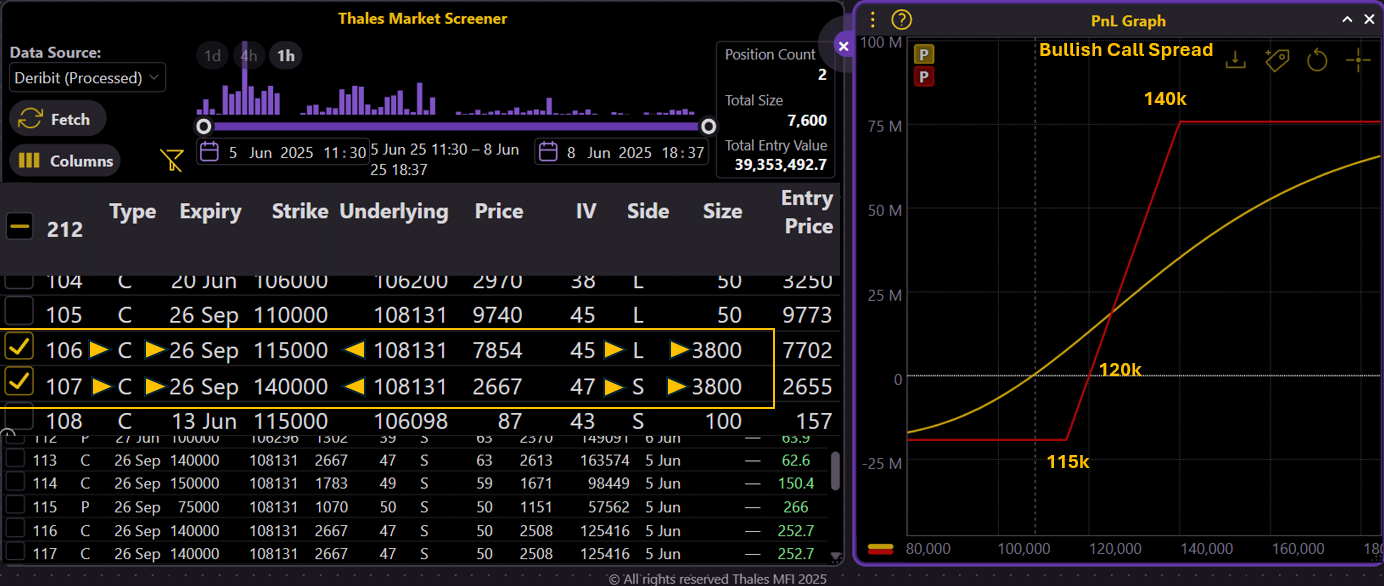
Task: Click strike 110000 in row 105
Action: point(291,315)
